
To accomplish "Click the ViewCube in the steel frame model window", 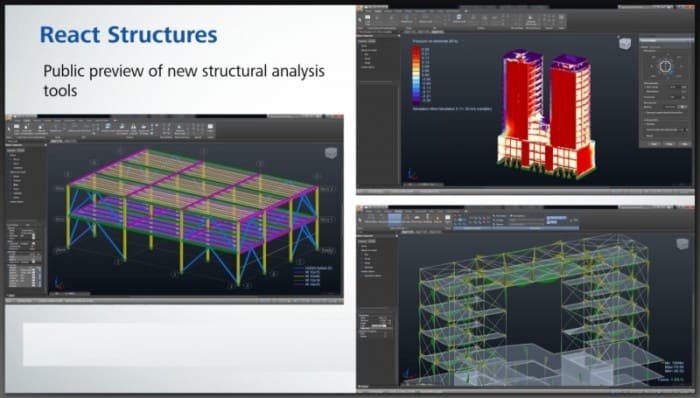I will [x=331, y=153].
